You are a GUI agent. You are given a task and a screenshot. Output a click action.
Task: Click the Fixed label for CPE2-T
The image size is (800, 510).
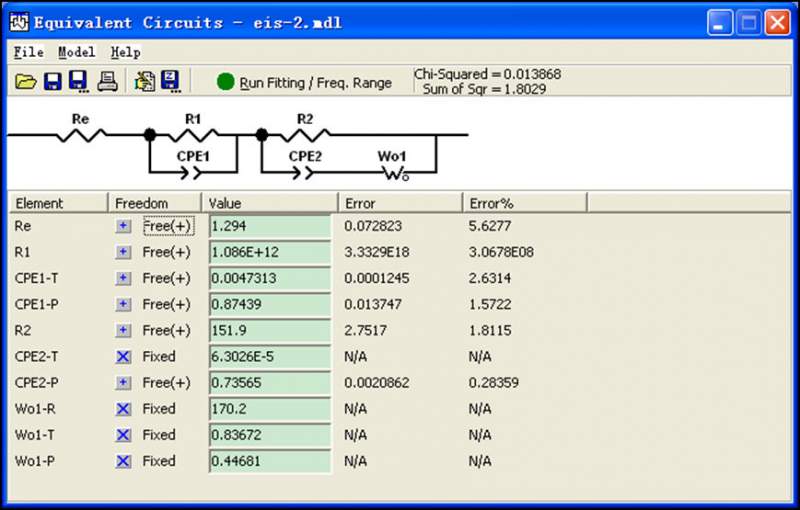159,356
